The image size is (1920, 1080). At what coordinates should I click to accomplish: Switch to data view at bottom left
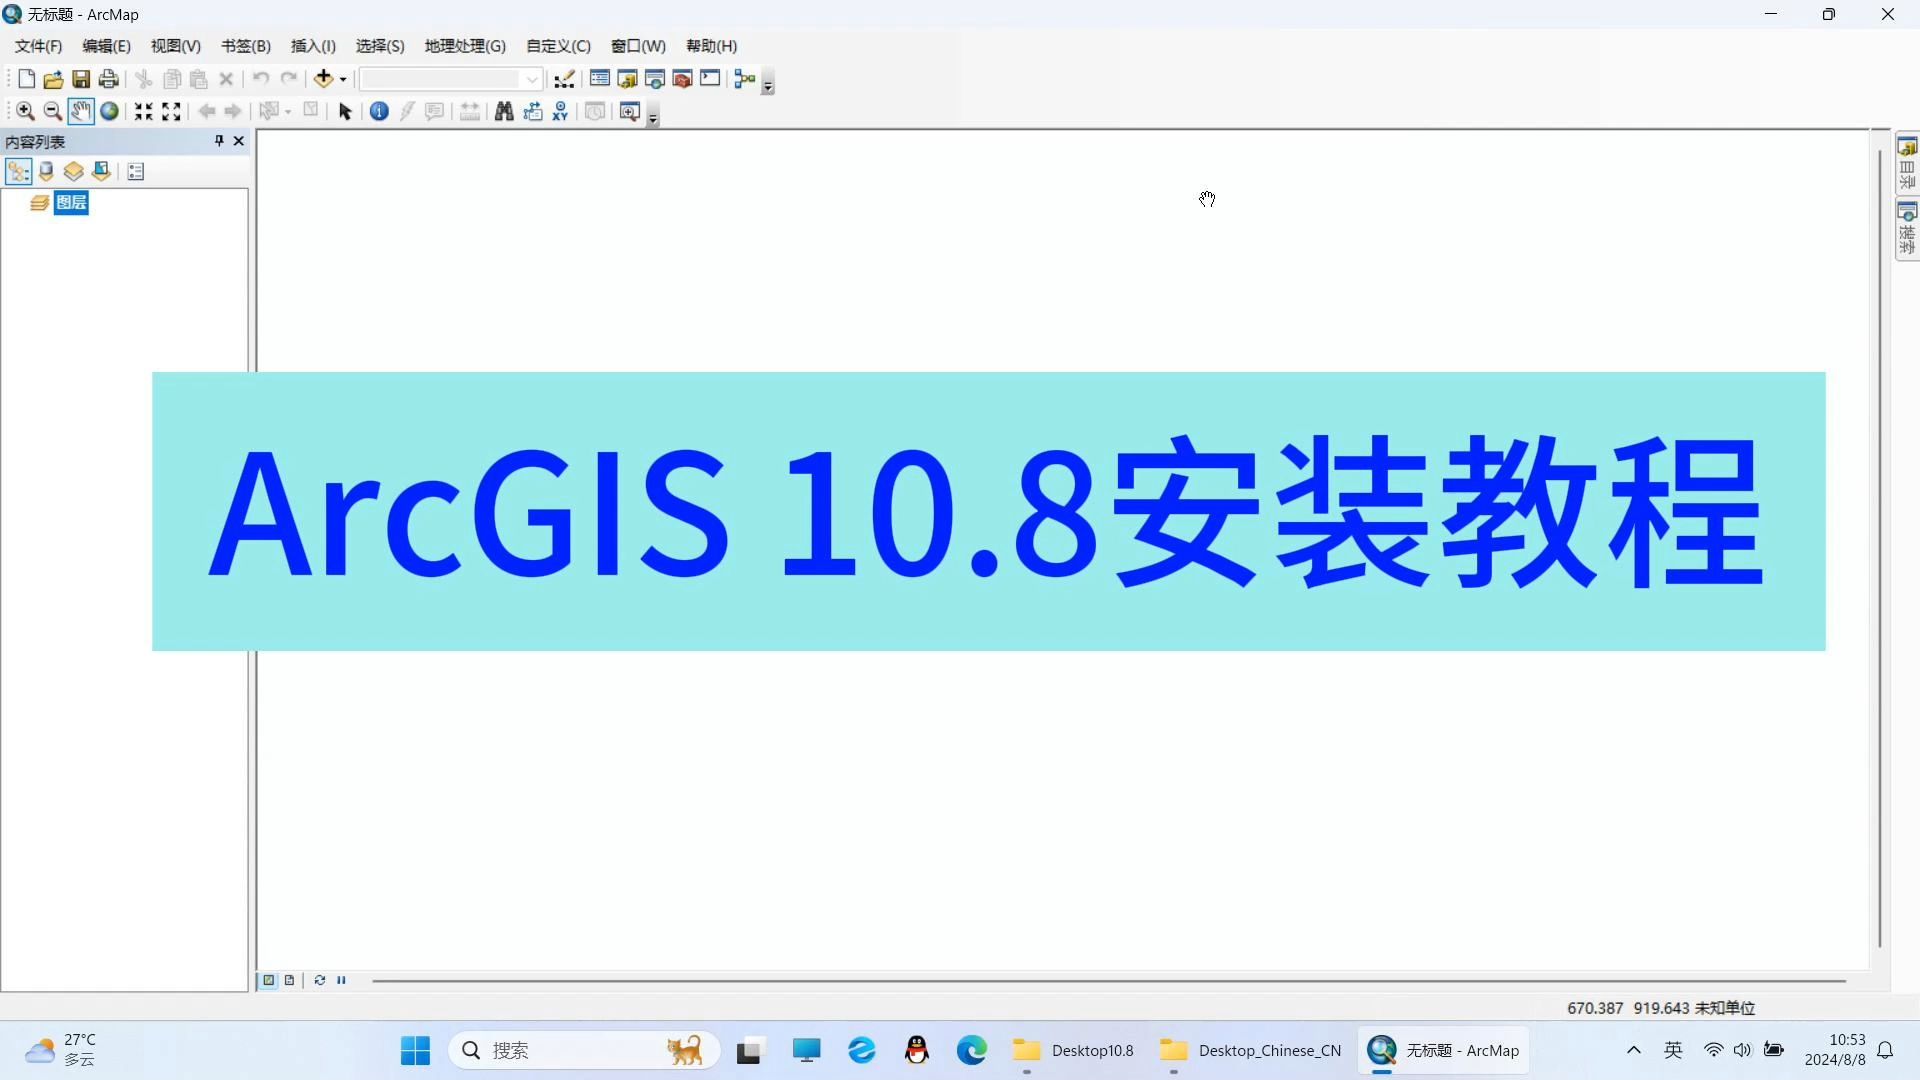click(x=268, y=980)
